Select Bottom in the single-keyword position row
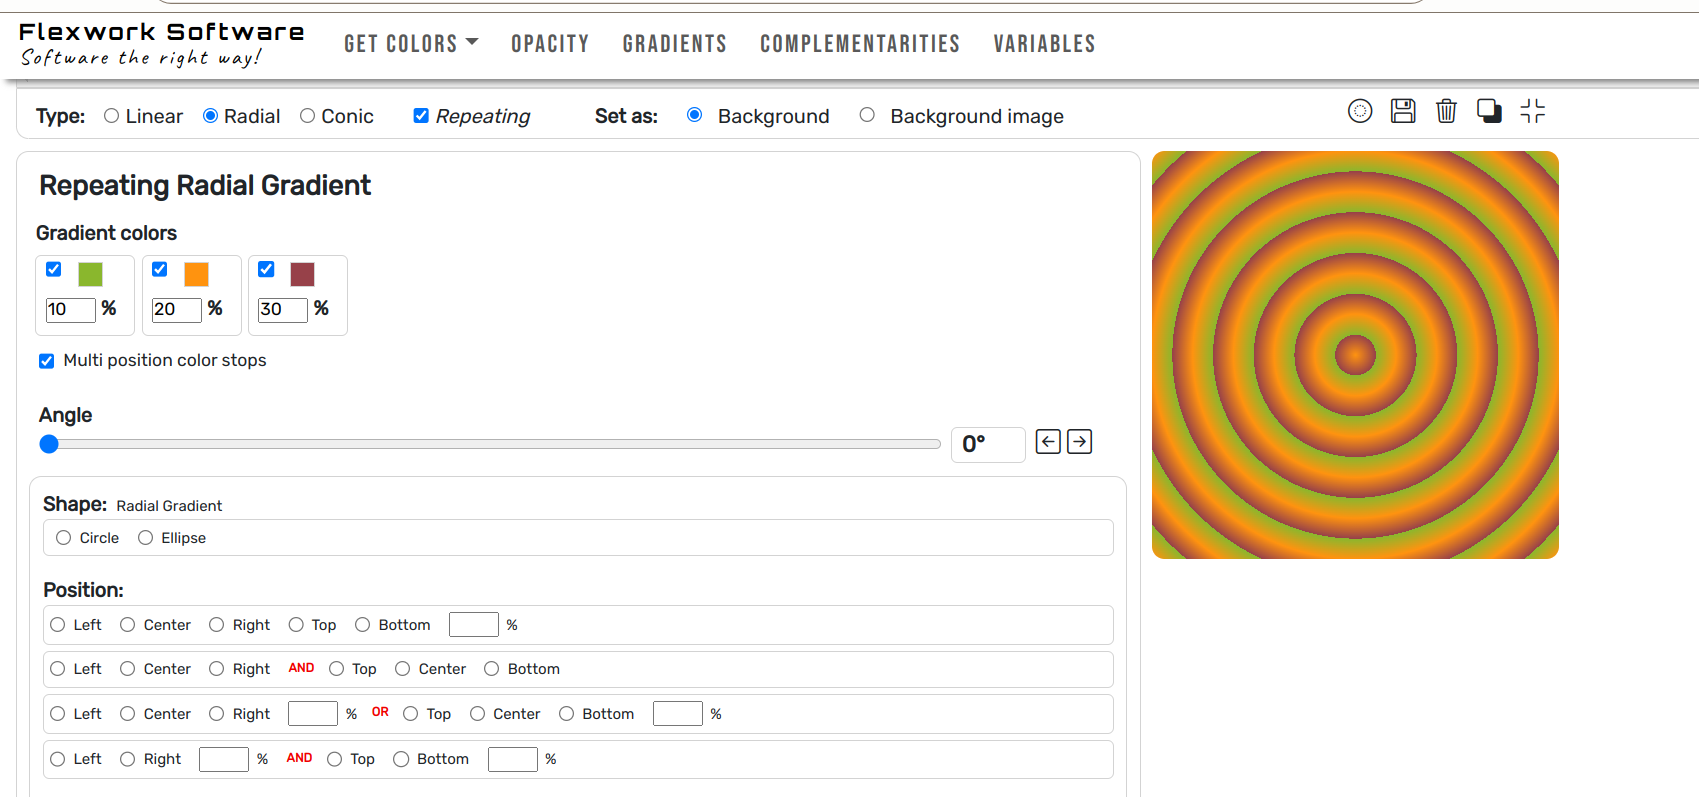Viewport: 1699px width, 797px height. (x=362, y=625)
